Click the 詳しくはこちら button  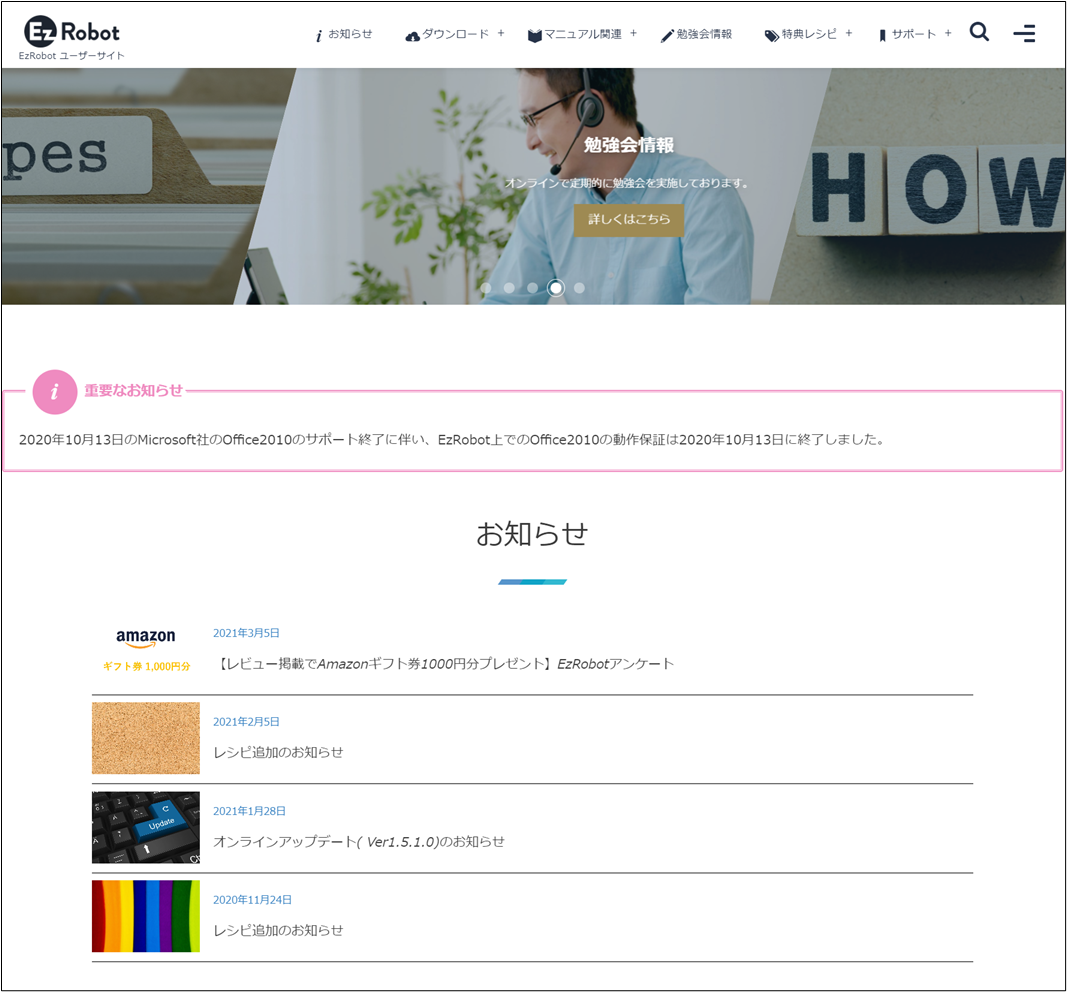628,219
